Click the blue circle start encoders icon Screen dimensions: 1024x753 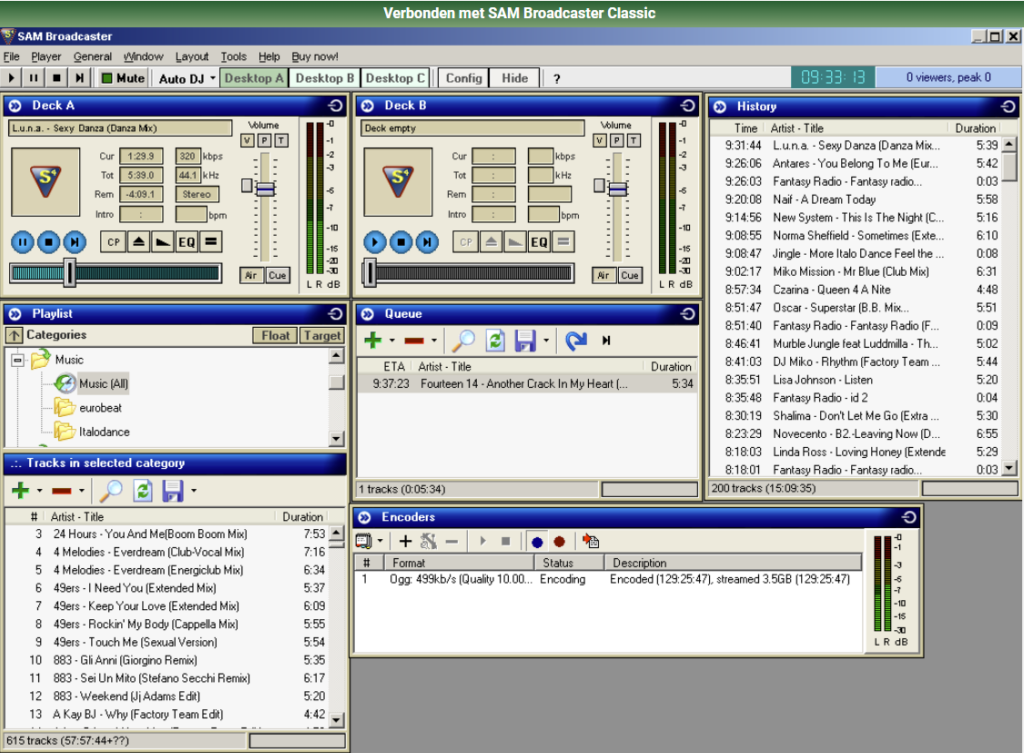[537, 541]
